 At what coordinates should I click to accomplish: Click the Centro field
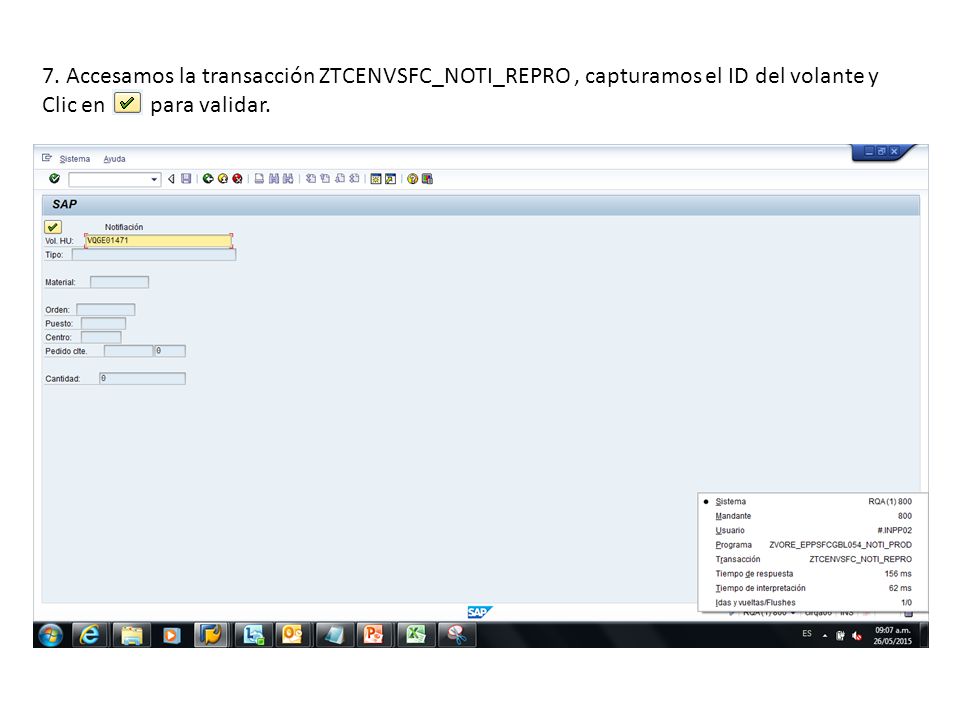coord(101,337)
